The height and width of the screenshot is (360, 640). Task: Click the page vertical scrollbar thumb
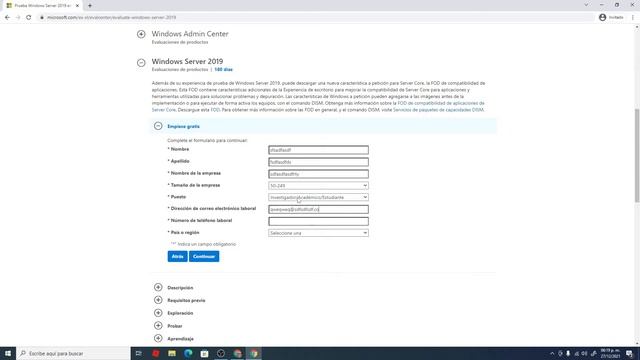point(637,155)
